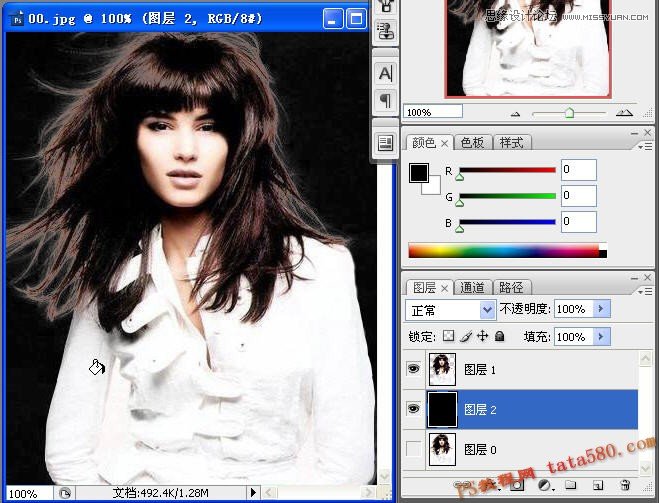This screenshot has width=659, height=503.
Task: Toggle lock all padlock
Action: (x=499, y=336)
